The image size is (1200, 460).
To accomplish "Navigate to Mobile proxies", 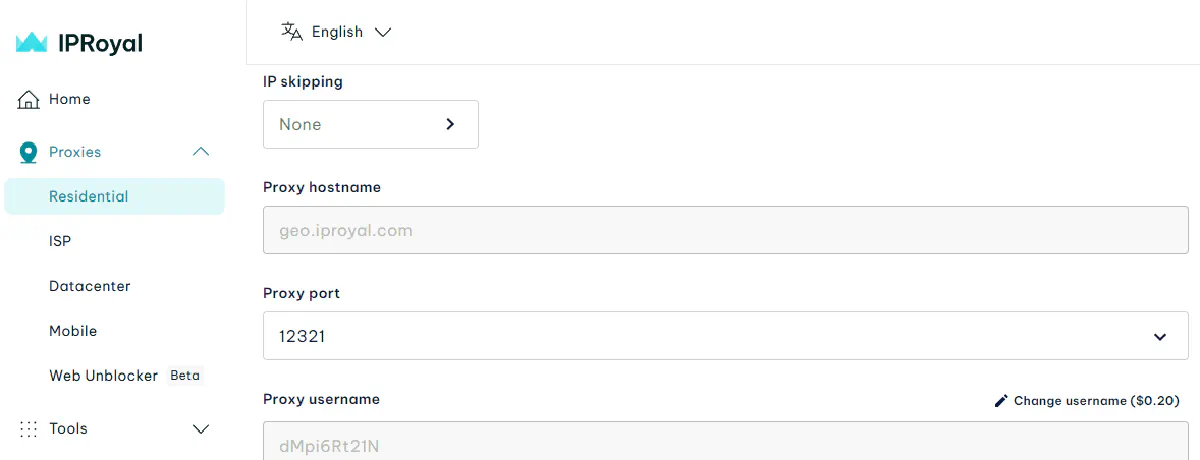I will tap(73, 331).
